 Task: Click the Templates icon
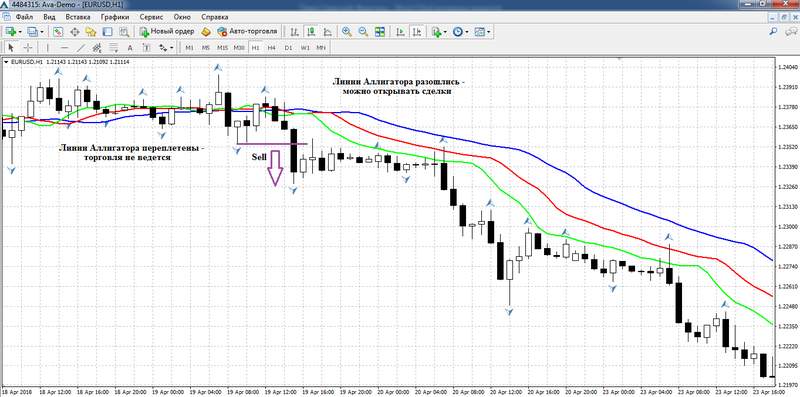[x=480, y=32]
